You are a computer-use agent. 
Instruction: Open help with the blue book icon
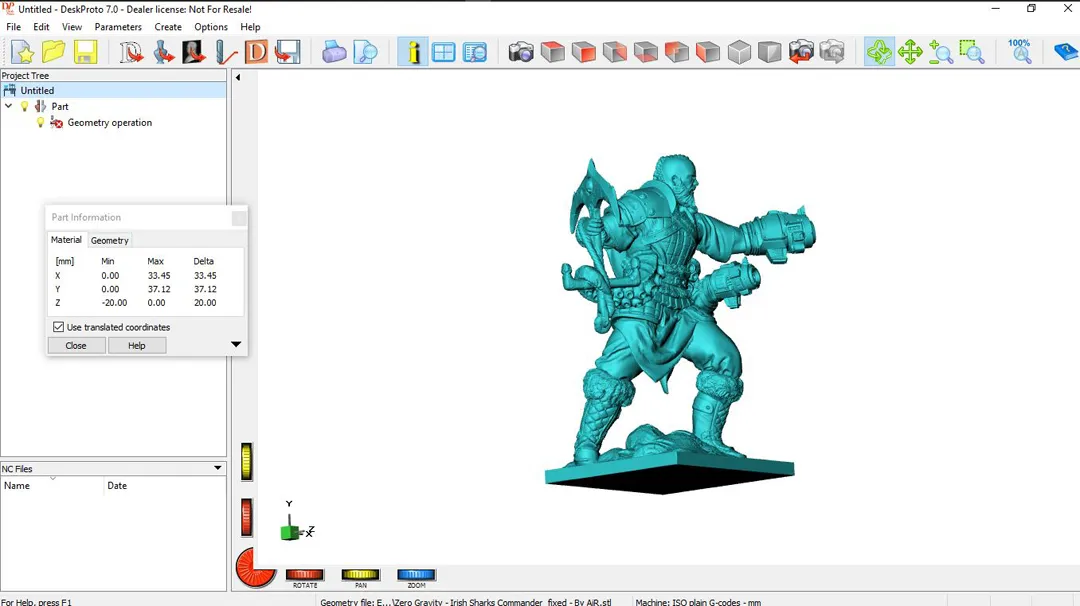(x=1066, y=52)
